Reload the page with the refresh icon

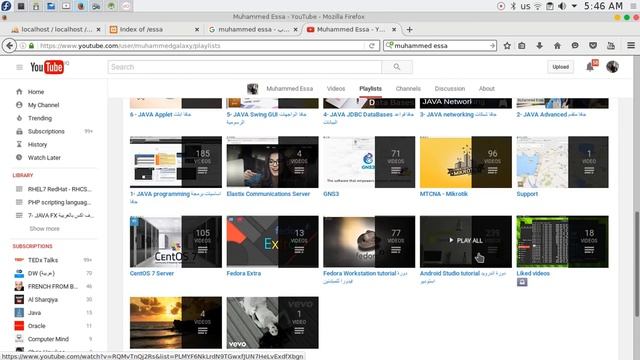click(x=372, y=46)
